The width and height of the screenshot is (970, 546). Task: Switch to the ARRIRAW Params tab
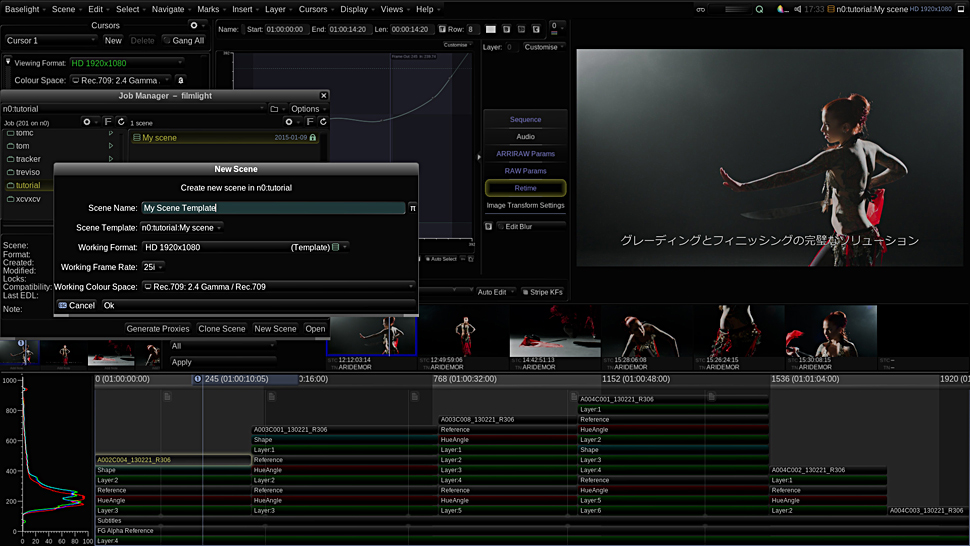(525, 154)
